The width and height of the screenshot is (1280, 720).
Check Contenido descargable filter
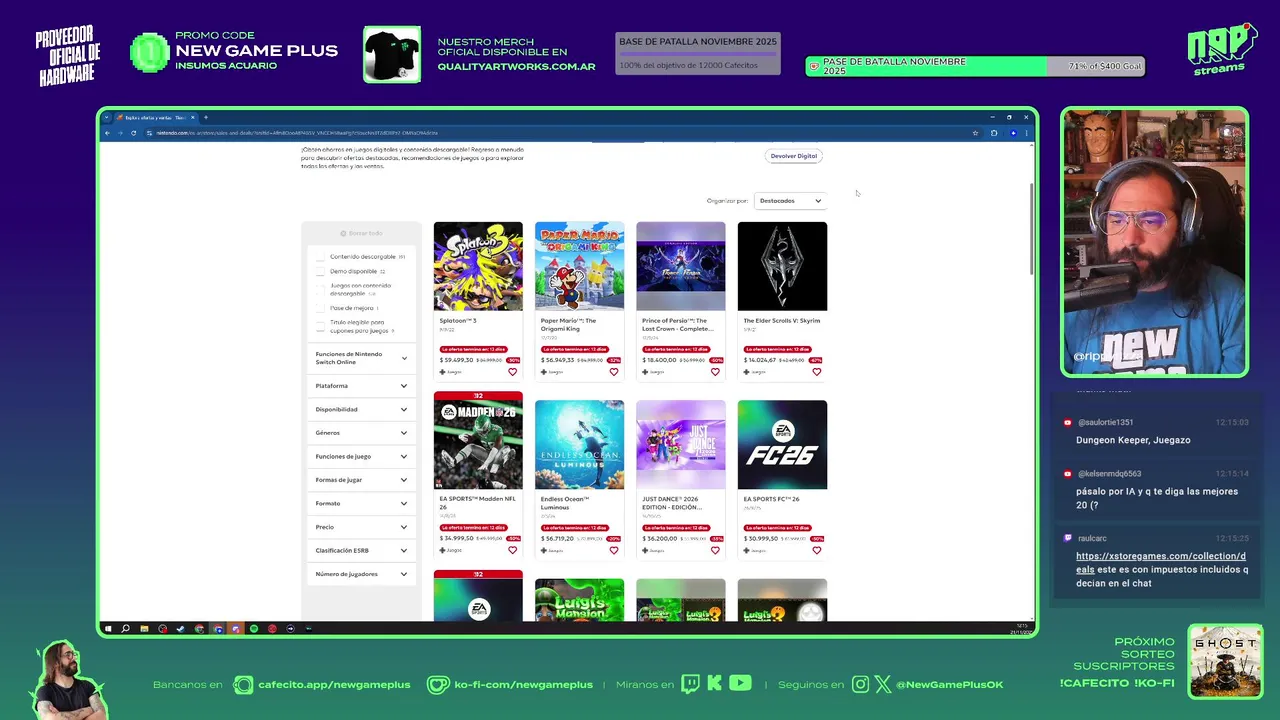coord(320,257)
